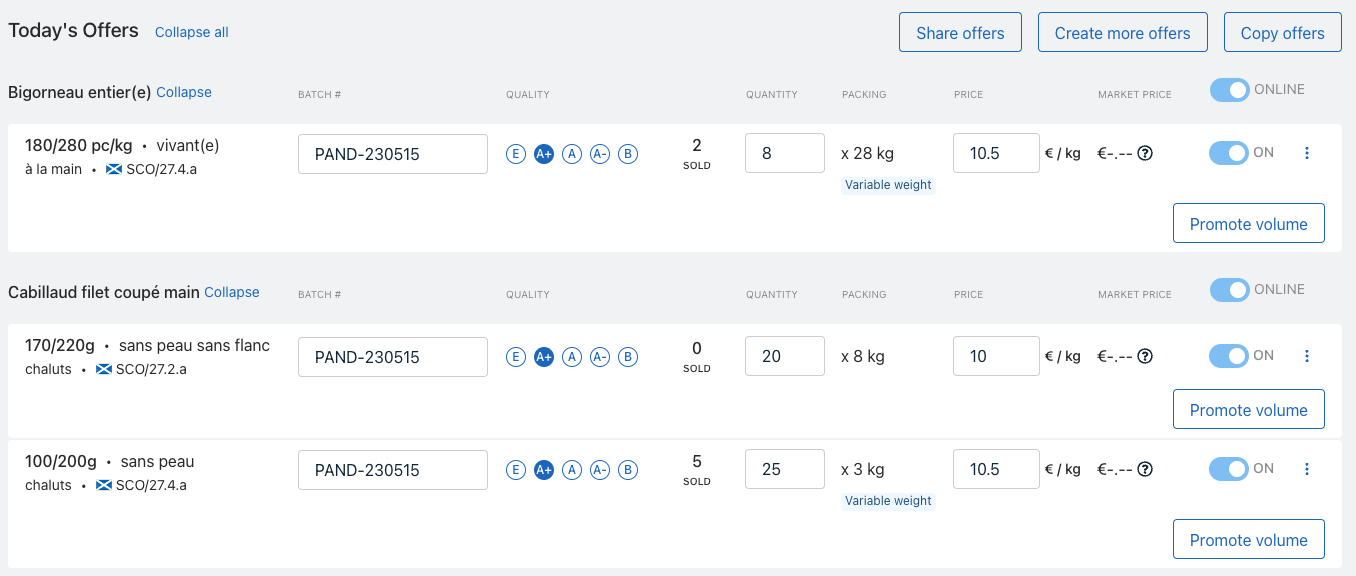Collapse the Bigorneau entier(e) section

pyautogui.click(x=184, y=92)
